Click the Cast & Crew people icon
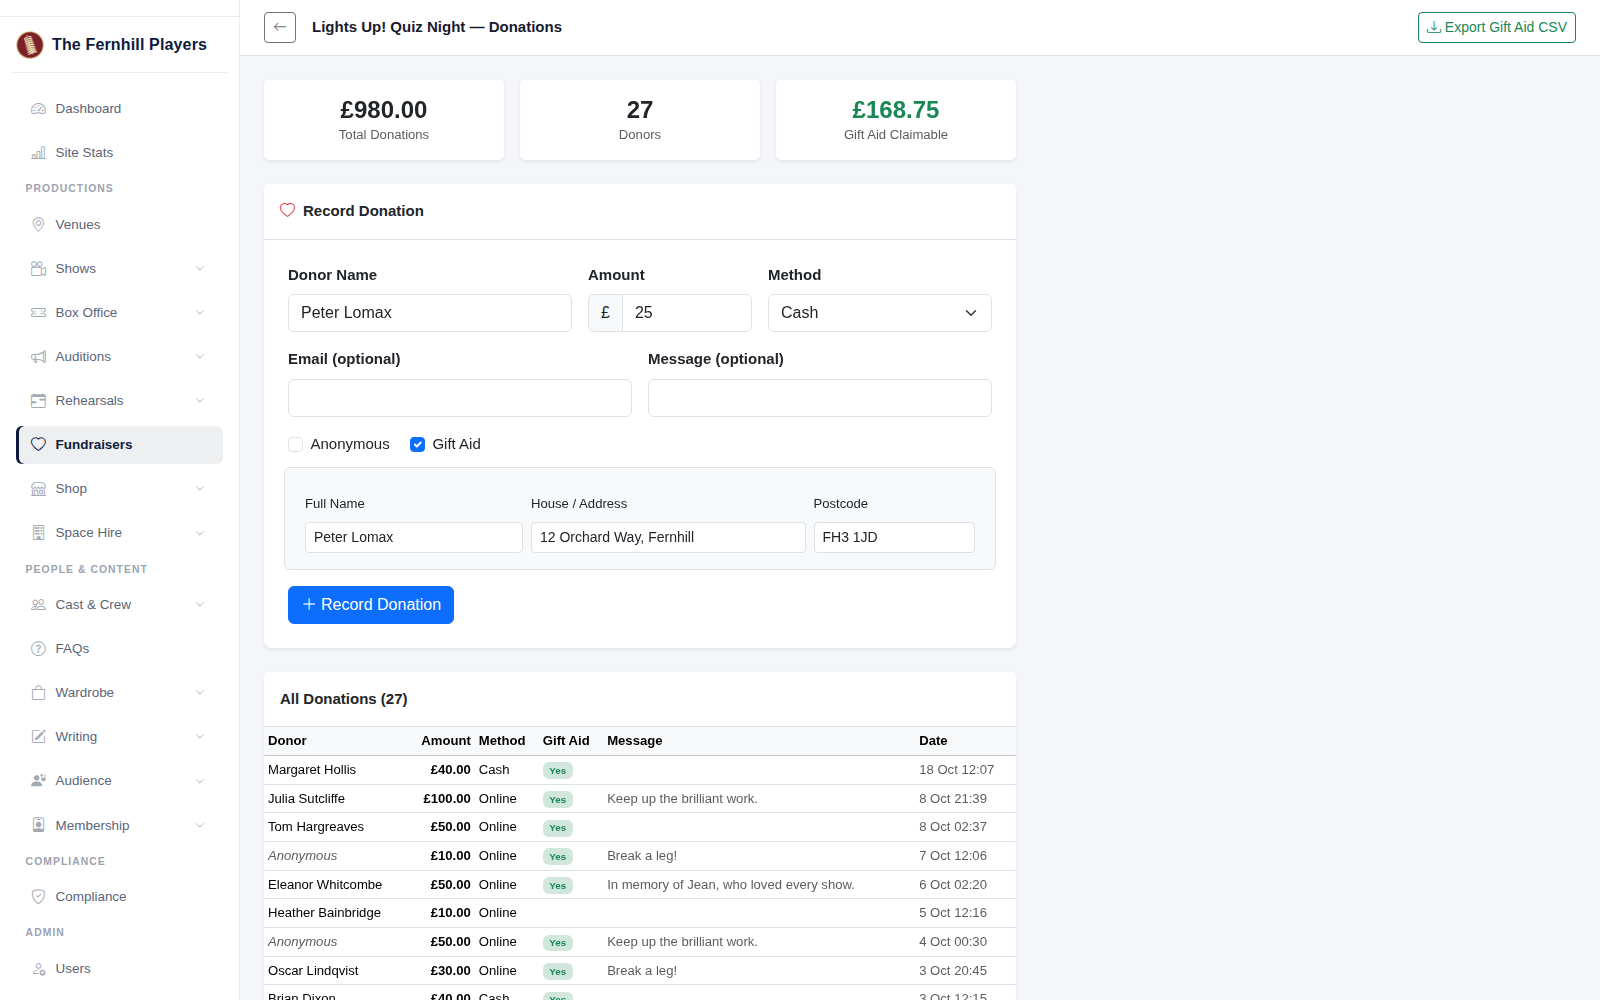The image size is (1600, 1000). coord(38,605)
